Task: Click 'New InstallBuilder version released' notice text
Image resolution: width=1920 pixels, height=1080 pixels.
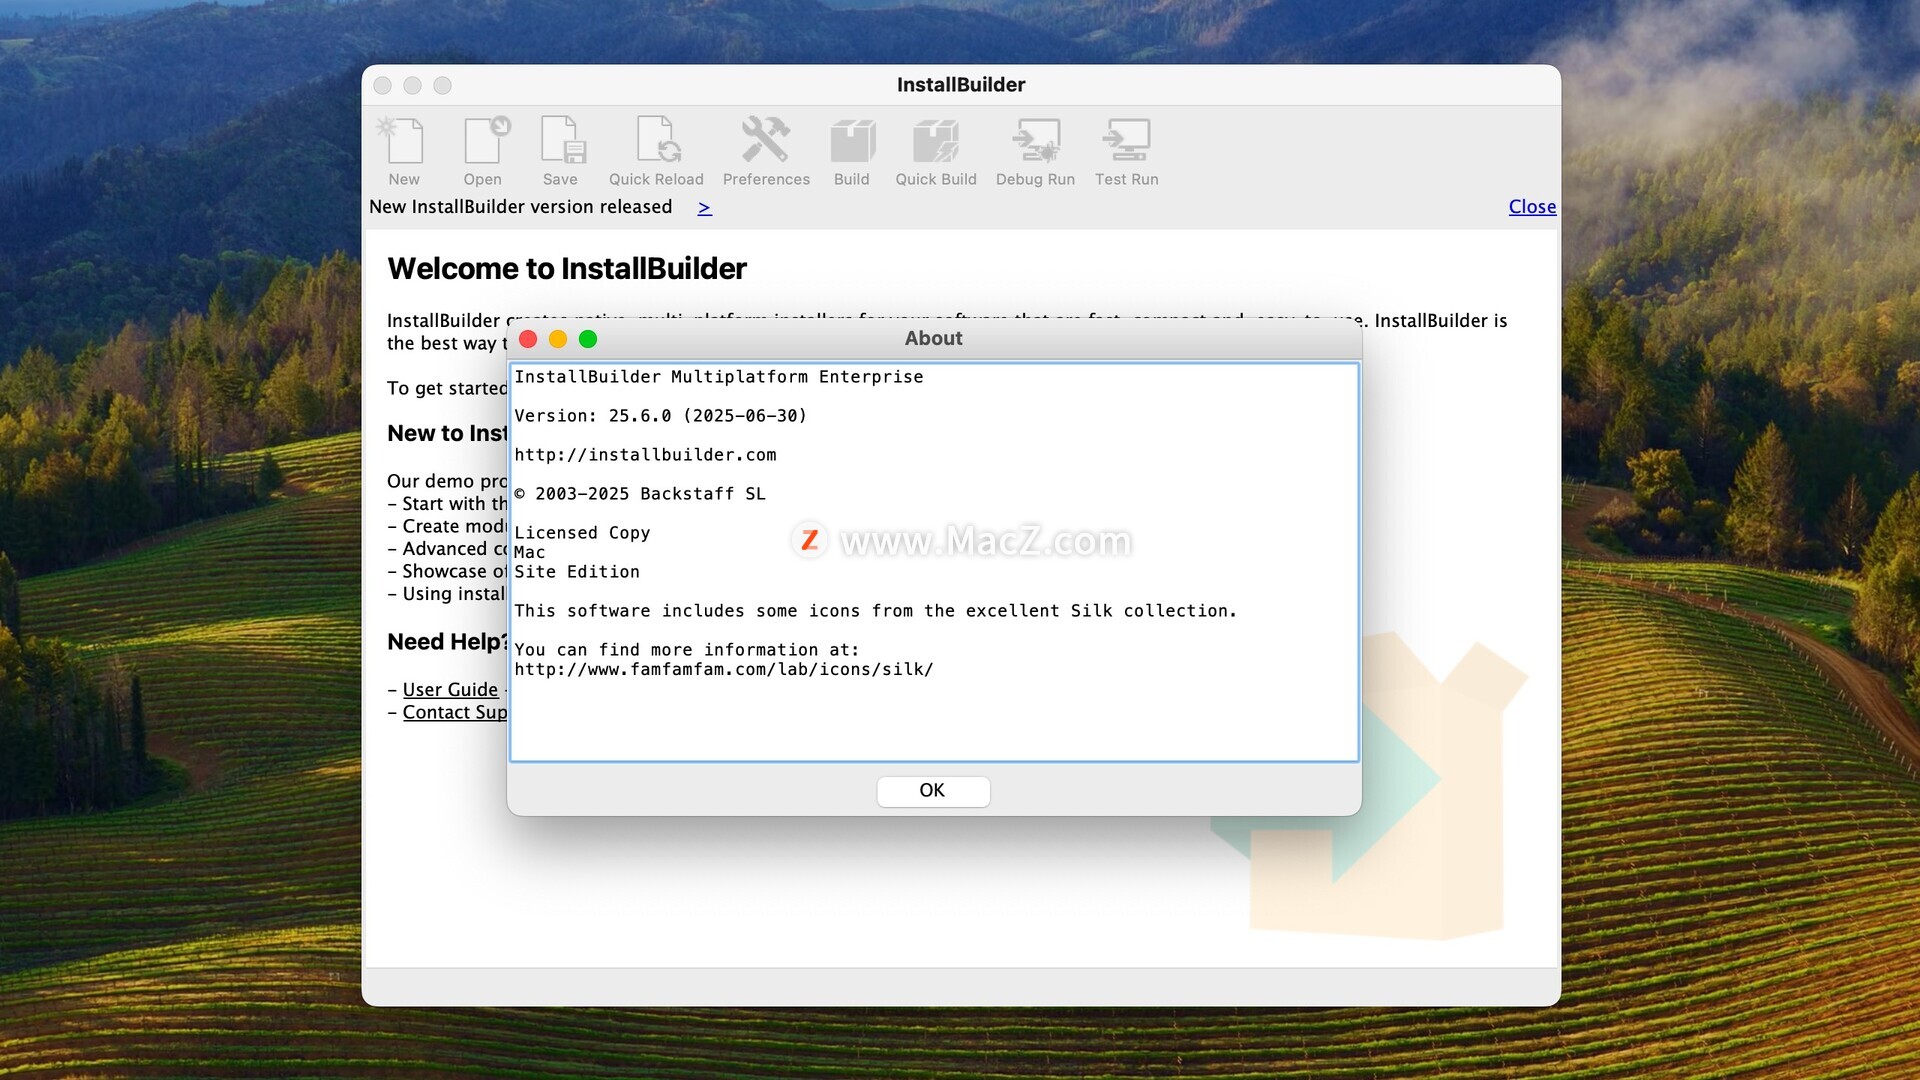Action: pyautogui.click(x=520, y=207)
